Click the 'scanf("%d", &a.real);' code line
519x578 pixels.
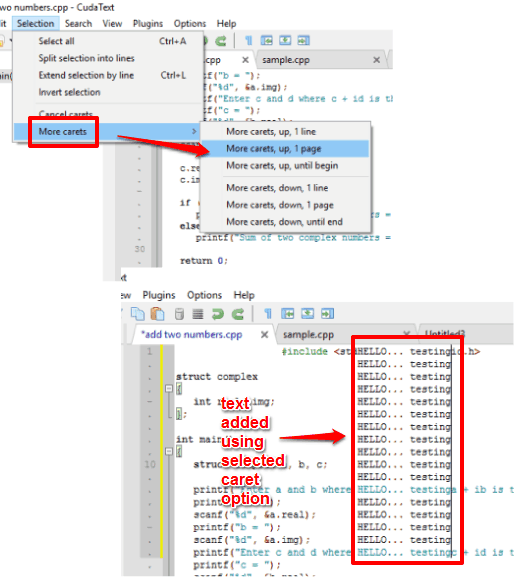(254, 515)
